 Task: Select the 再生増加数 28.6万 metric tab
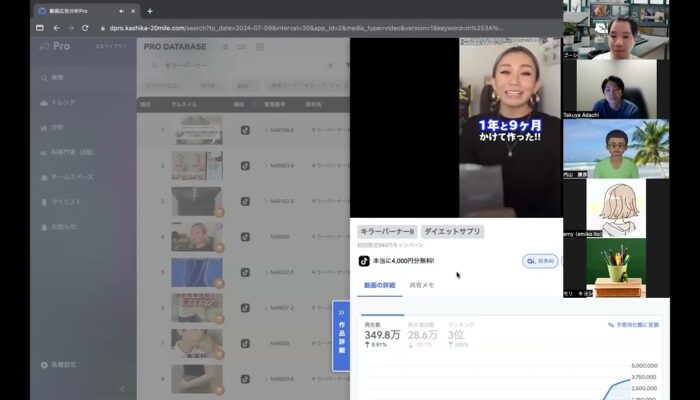click(422, 335)
